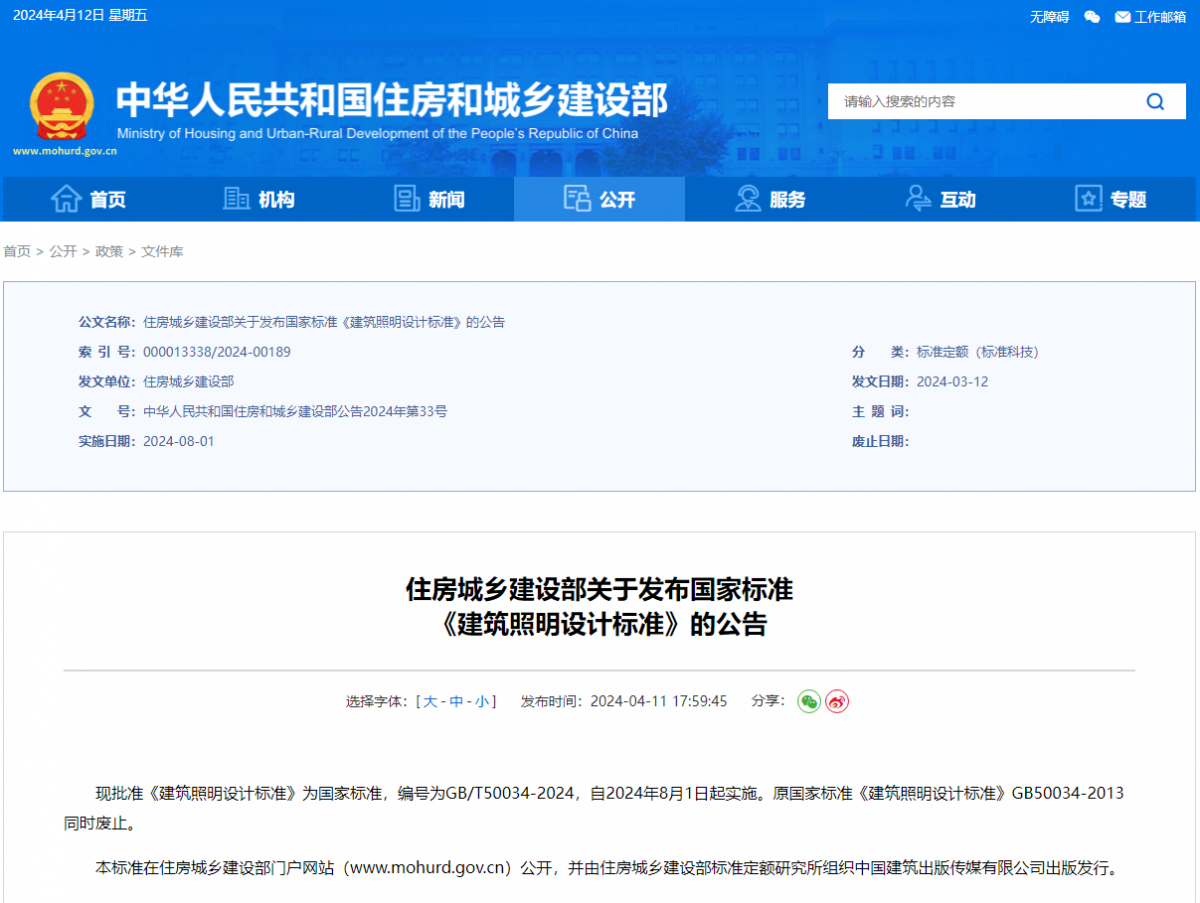This screenshot has width=1200, height=903.
Task: Open 文件库 breadcrumb link
Action: click(162, 251)
